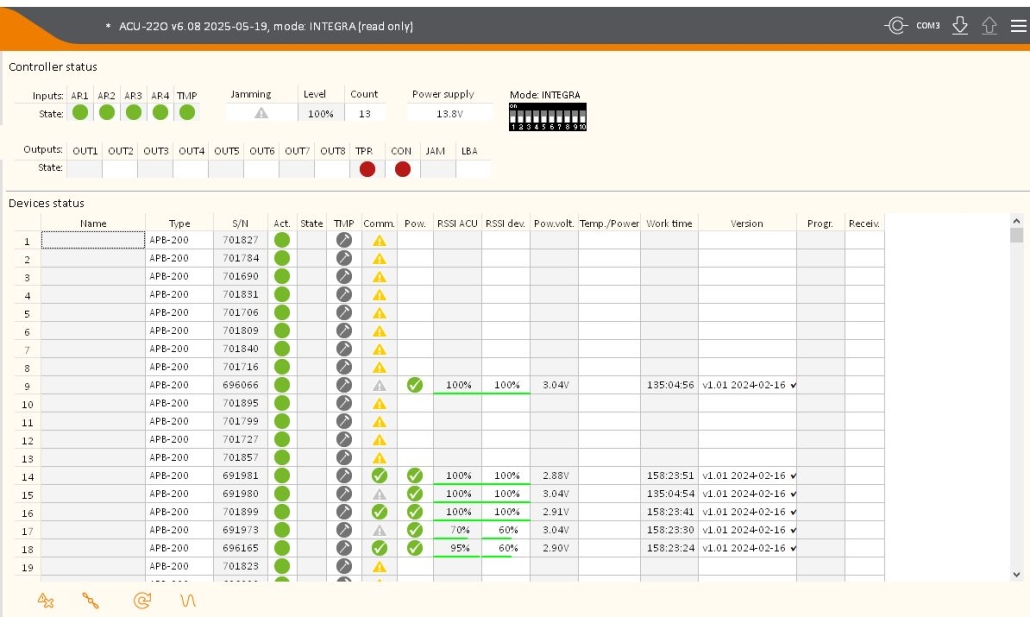The height and width of the screenshot is (617, 1030).
Task: Click the circular refresh arrow icon
Action: (x=142, y=600)
